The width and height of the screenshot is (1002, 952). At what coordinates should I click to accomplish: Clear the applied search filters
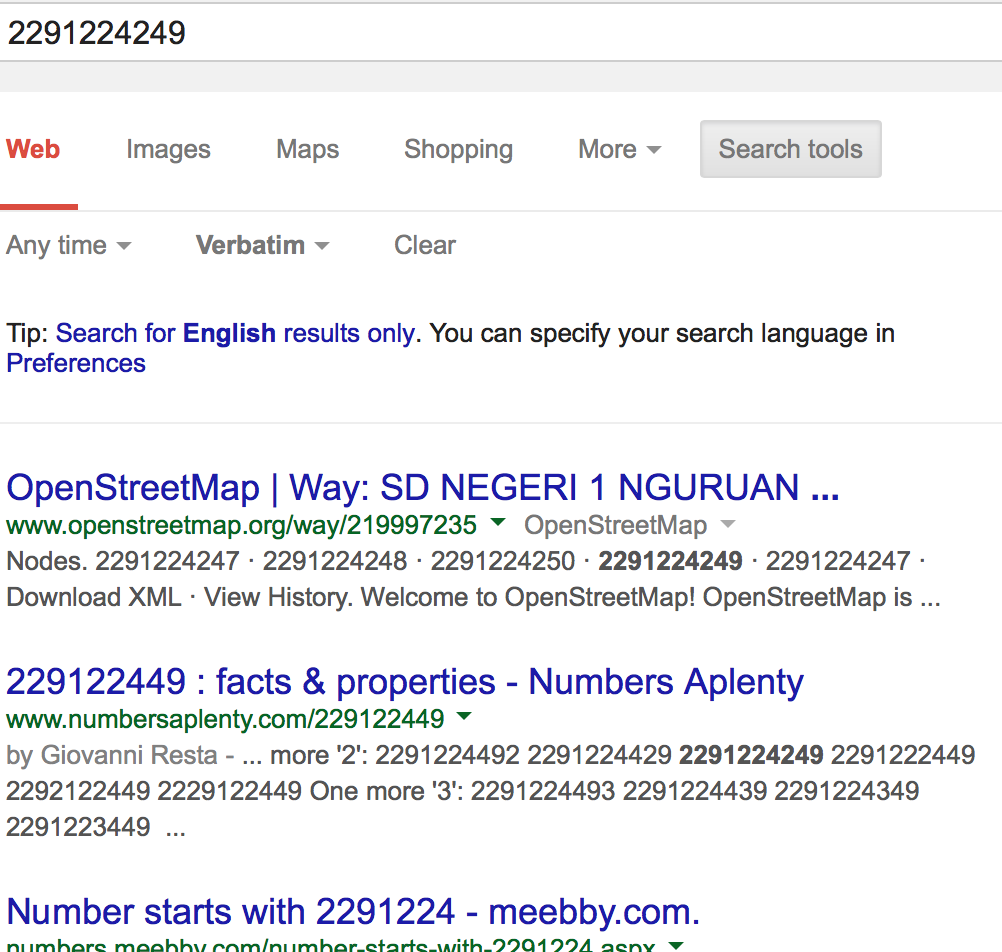point(425,245)
